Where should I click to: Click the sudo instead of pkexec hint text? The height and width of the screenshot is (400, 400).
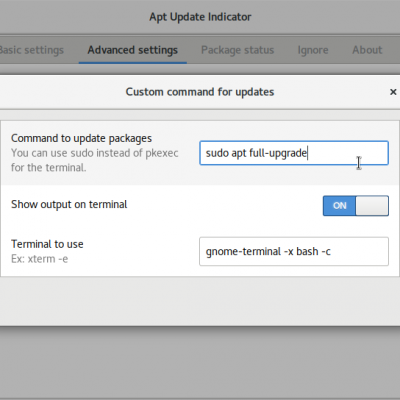pyautogui.click(x=124, y=153)
